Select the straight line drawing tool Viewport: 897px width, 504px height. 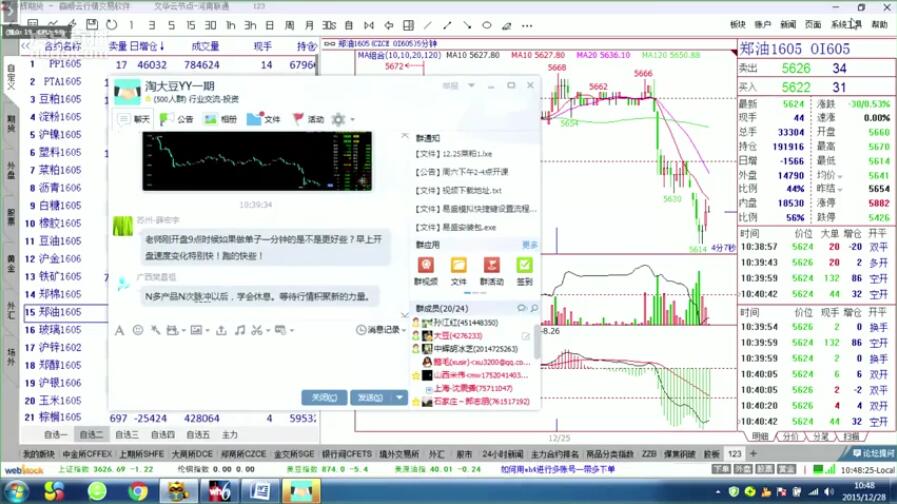428,25
